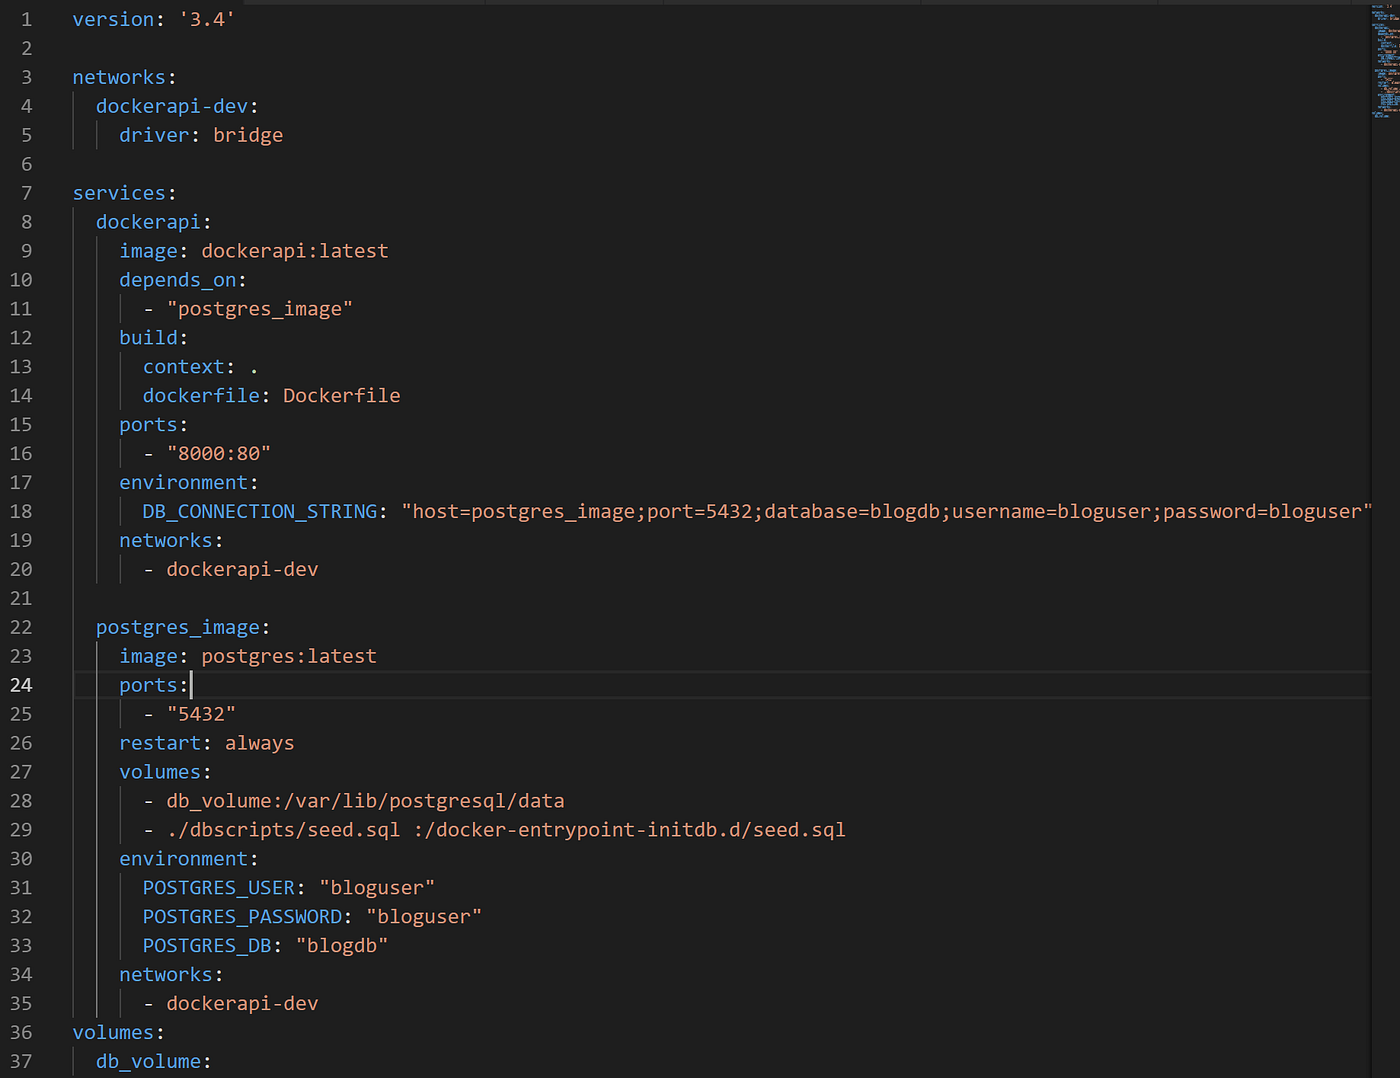Click the POSTGRES_USER environment key

tap(218, 887)
